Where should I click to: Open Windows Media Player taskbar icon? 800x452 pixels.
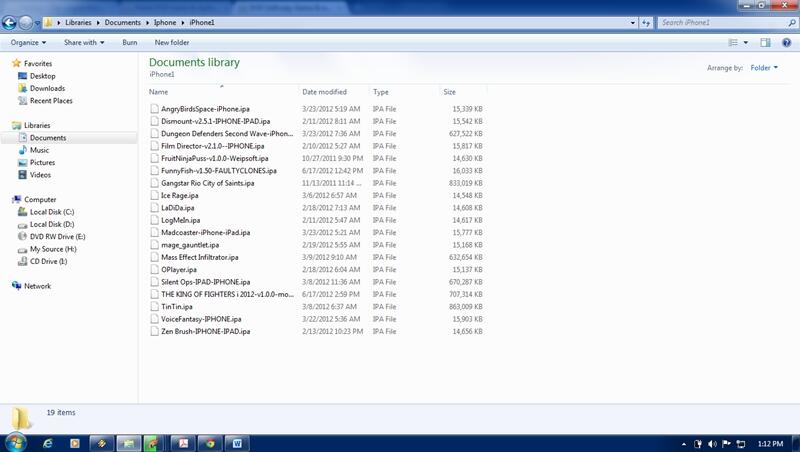(x=74, y=443)
